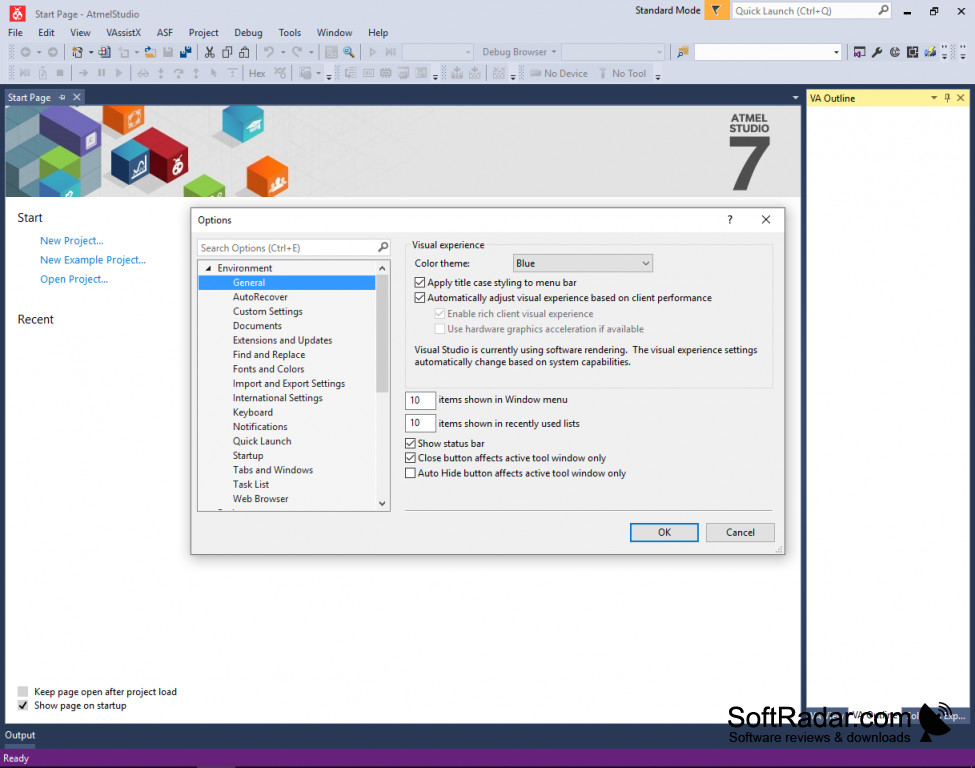The image size is (975, 768).
Task: Close the VA Outline panel
Action: pyautogui.click(x=961, y=98)
